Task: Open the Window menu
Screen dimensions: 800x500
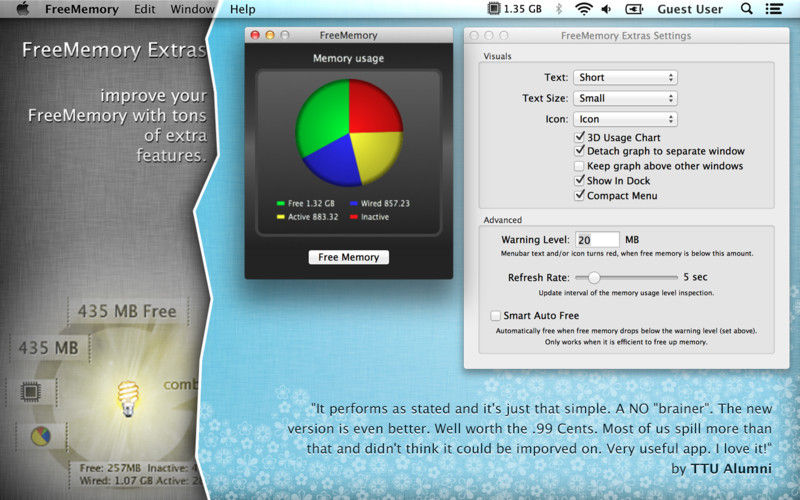Action: 192,9
